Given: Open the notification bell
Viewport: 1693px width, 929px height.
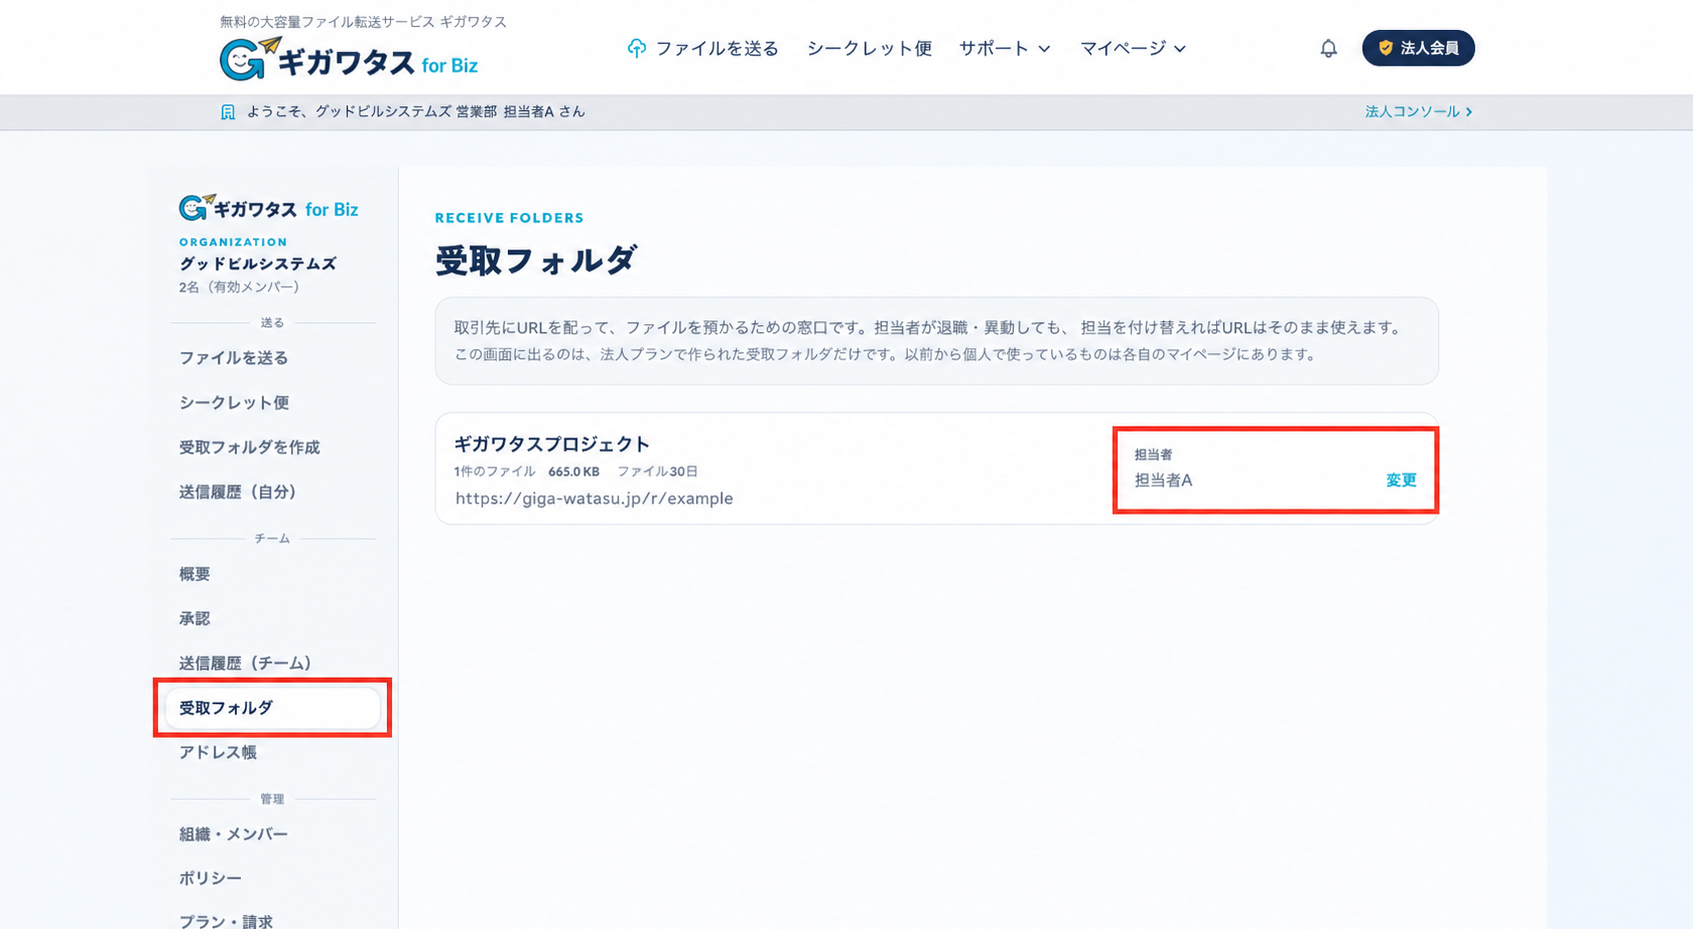Looking at the screenshot, I should (x=1328, y=48).
